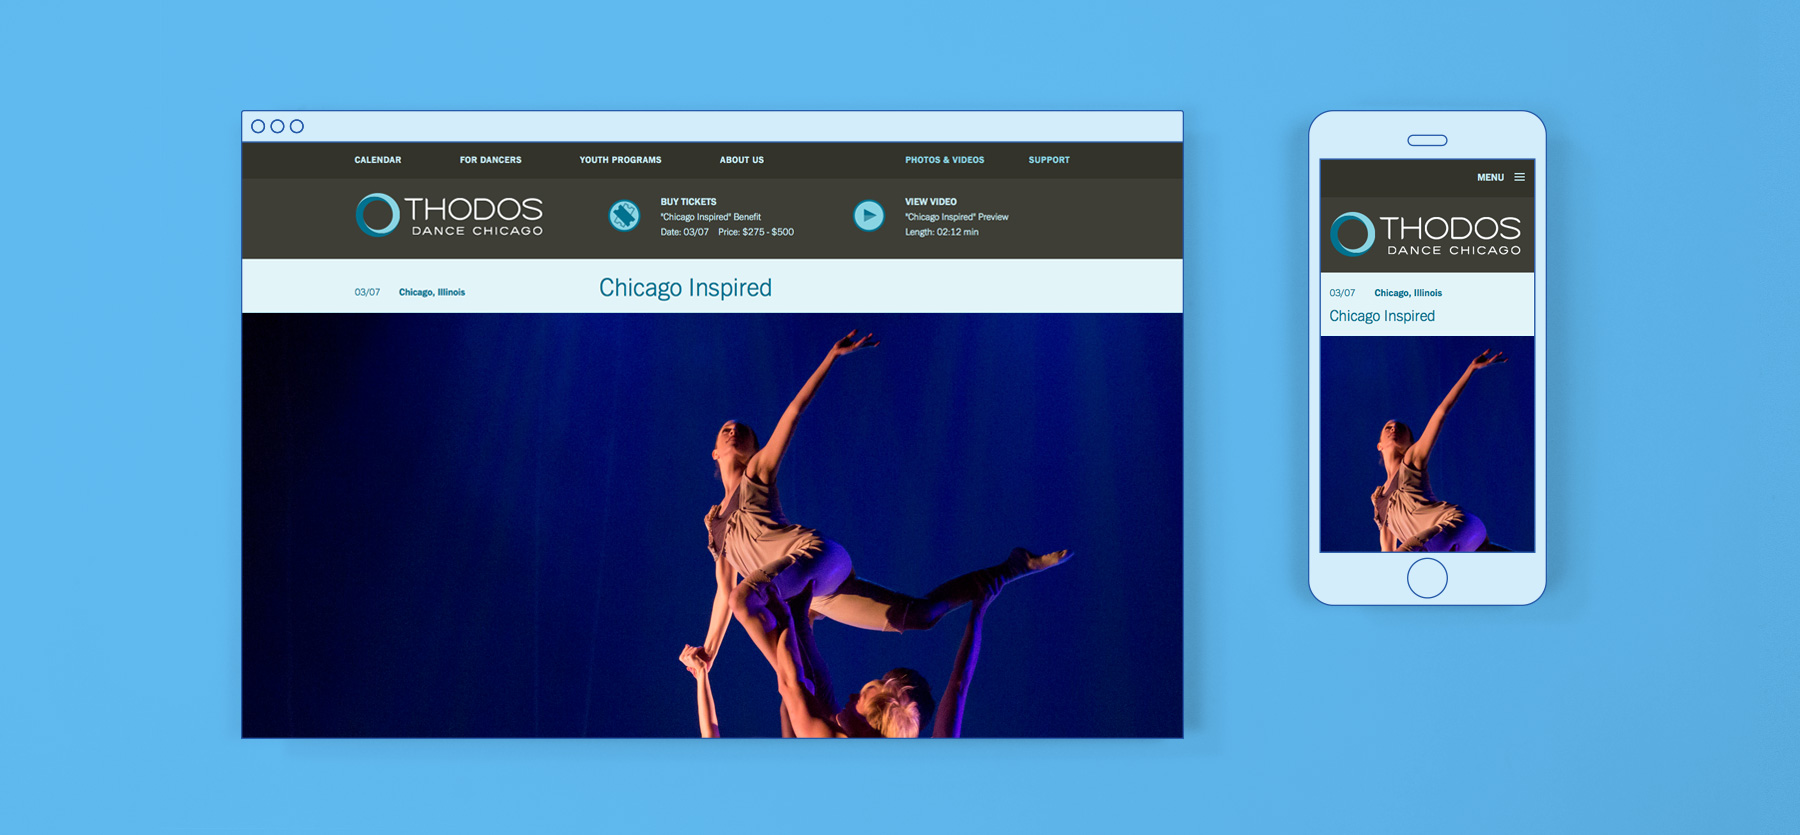
Task: Click the Thodos Dance Chicago desktop logo
Action: (x=449, y=215)
